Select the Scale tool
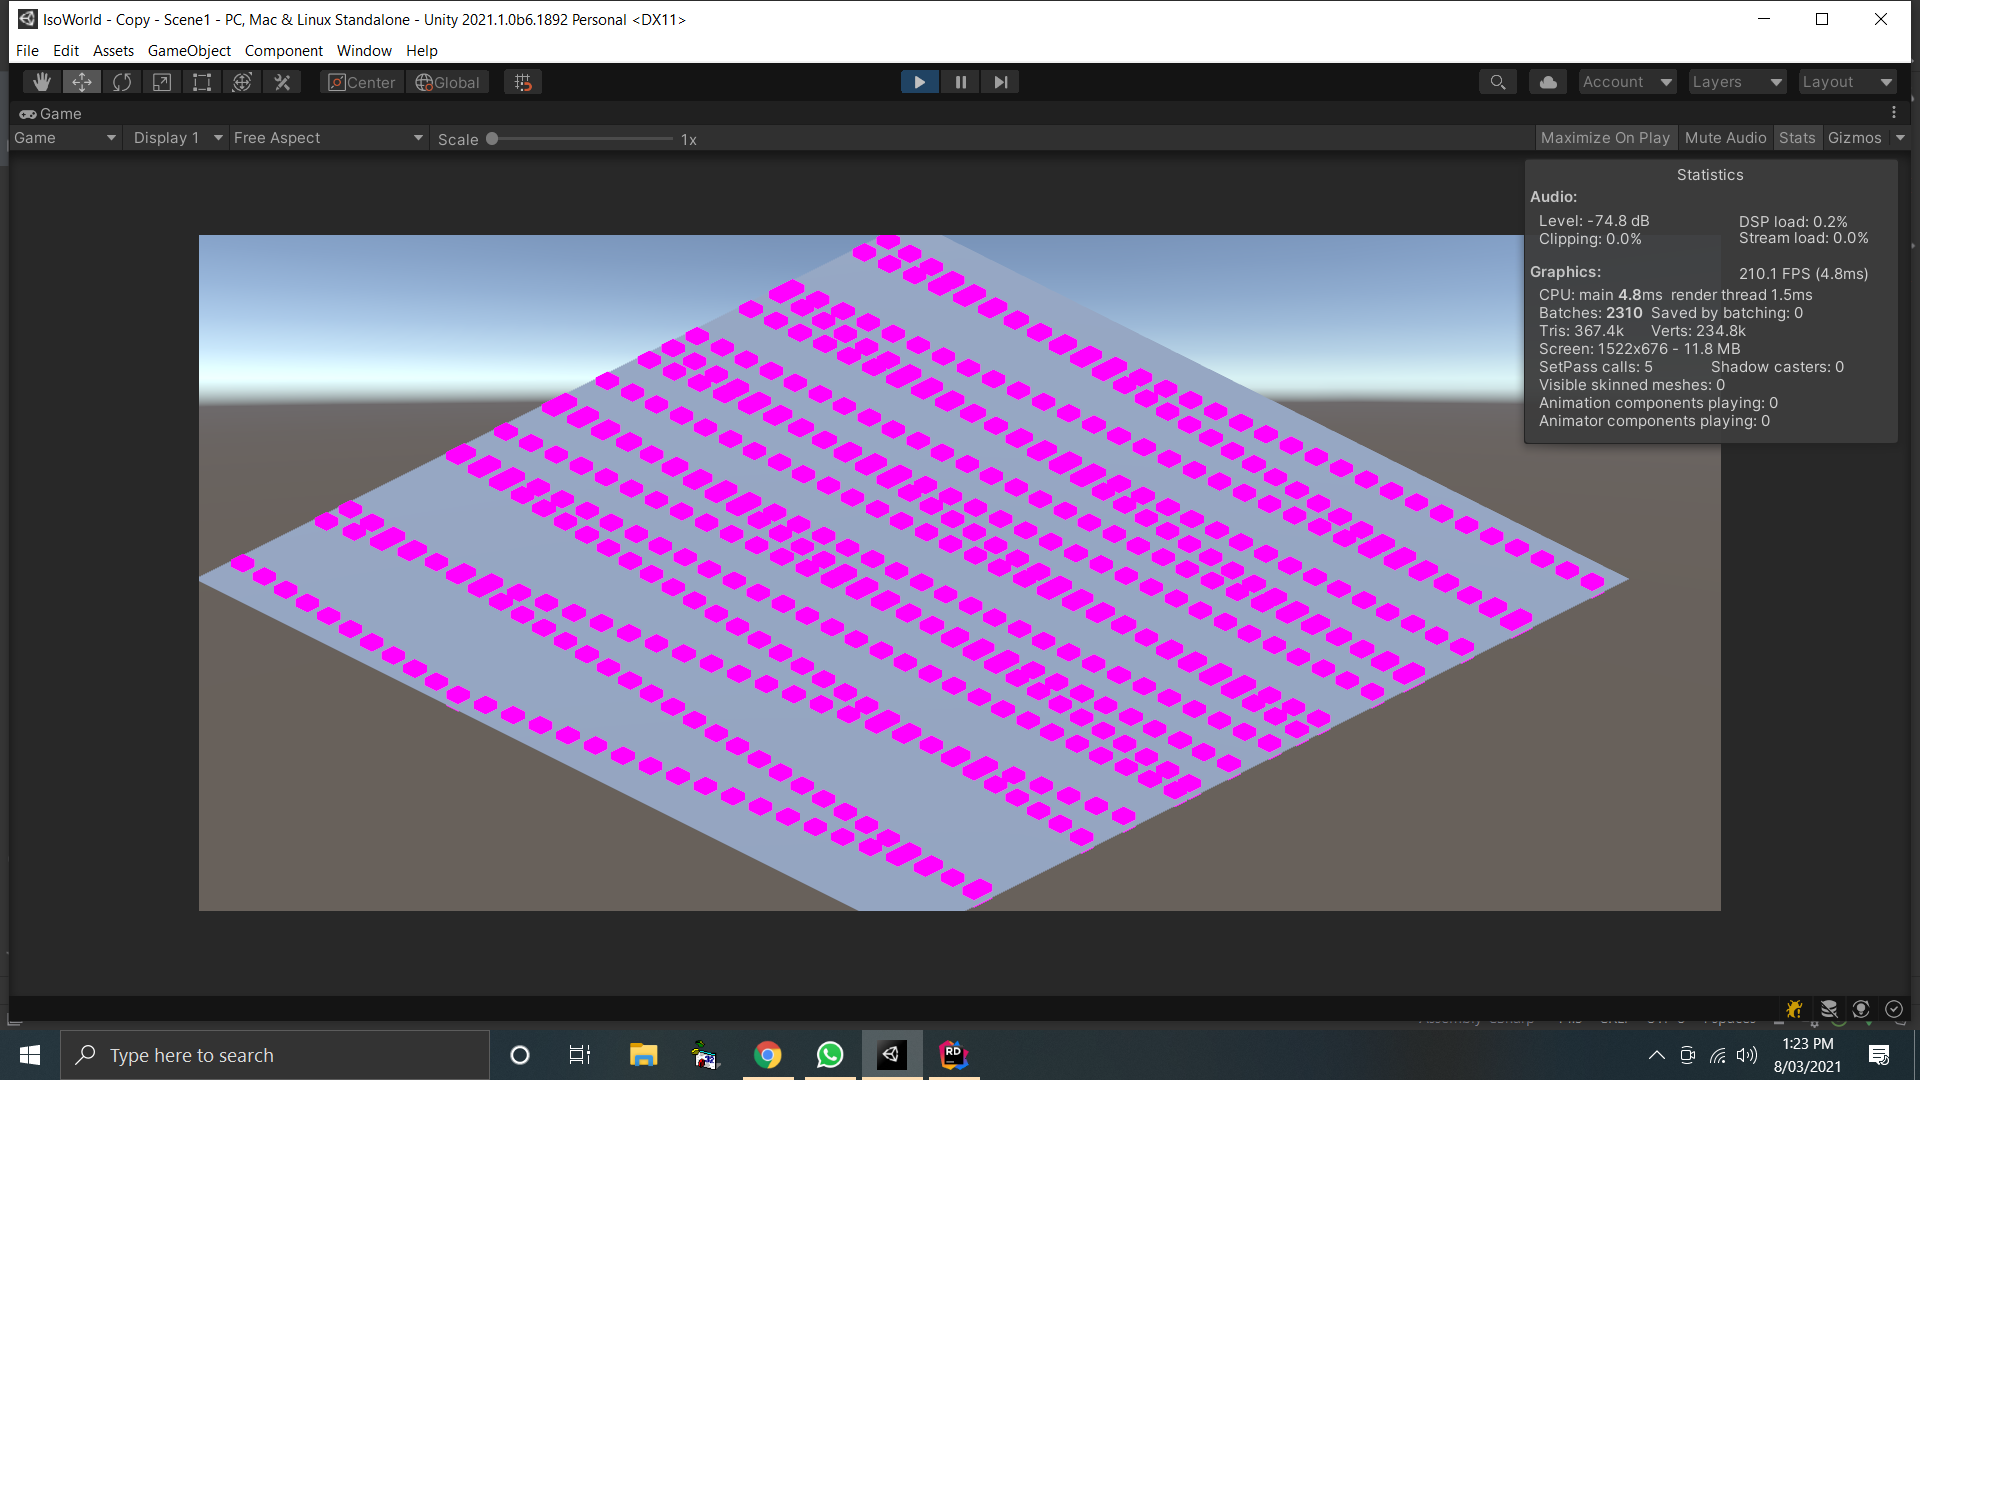 pyautogui.click(x=162, y=82)
